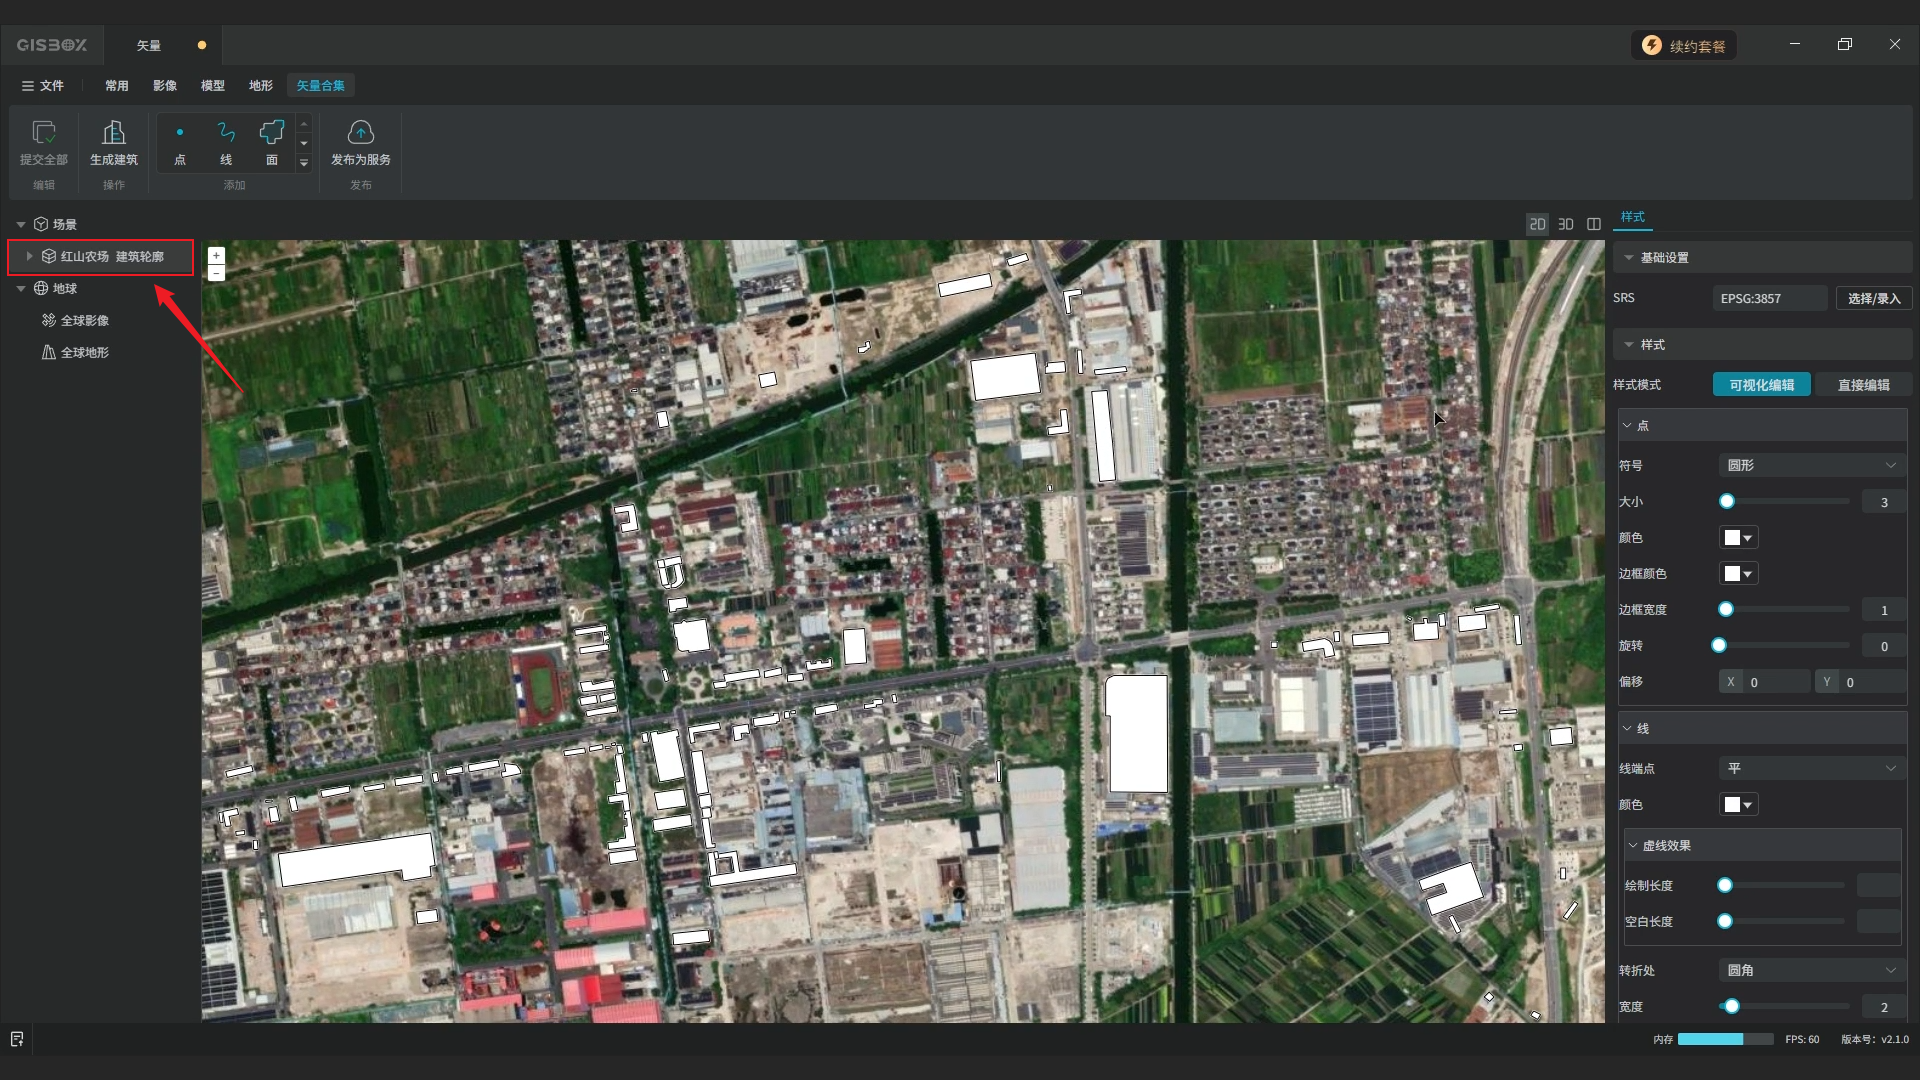Image resolution: width=1920 pixels, height=1080 pixels.
Task: Open the log icon in status bar
Action: pos(17,1039)
